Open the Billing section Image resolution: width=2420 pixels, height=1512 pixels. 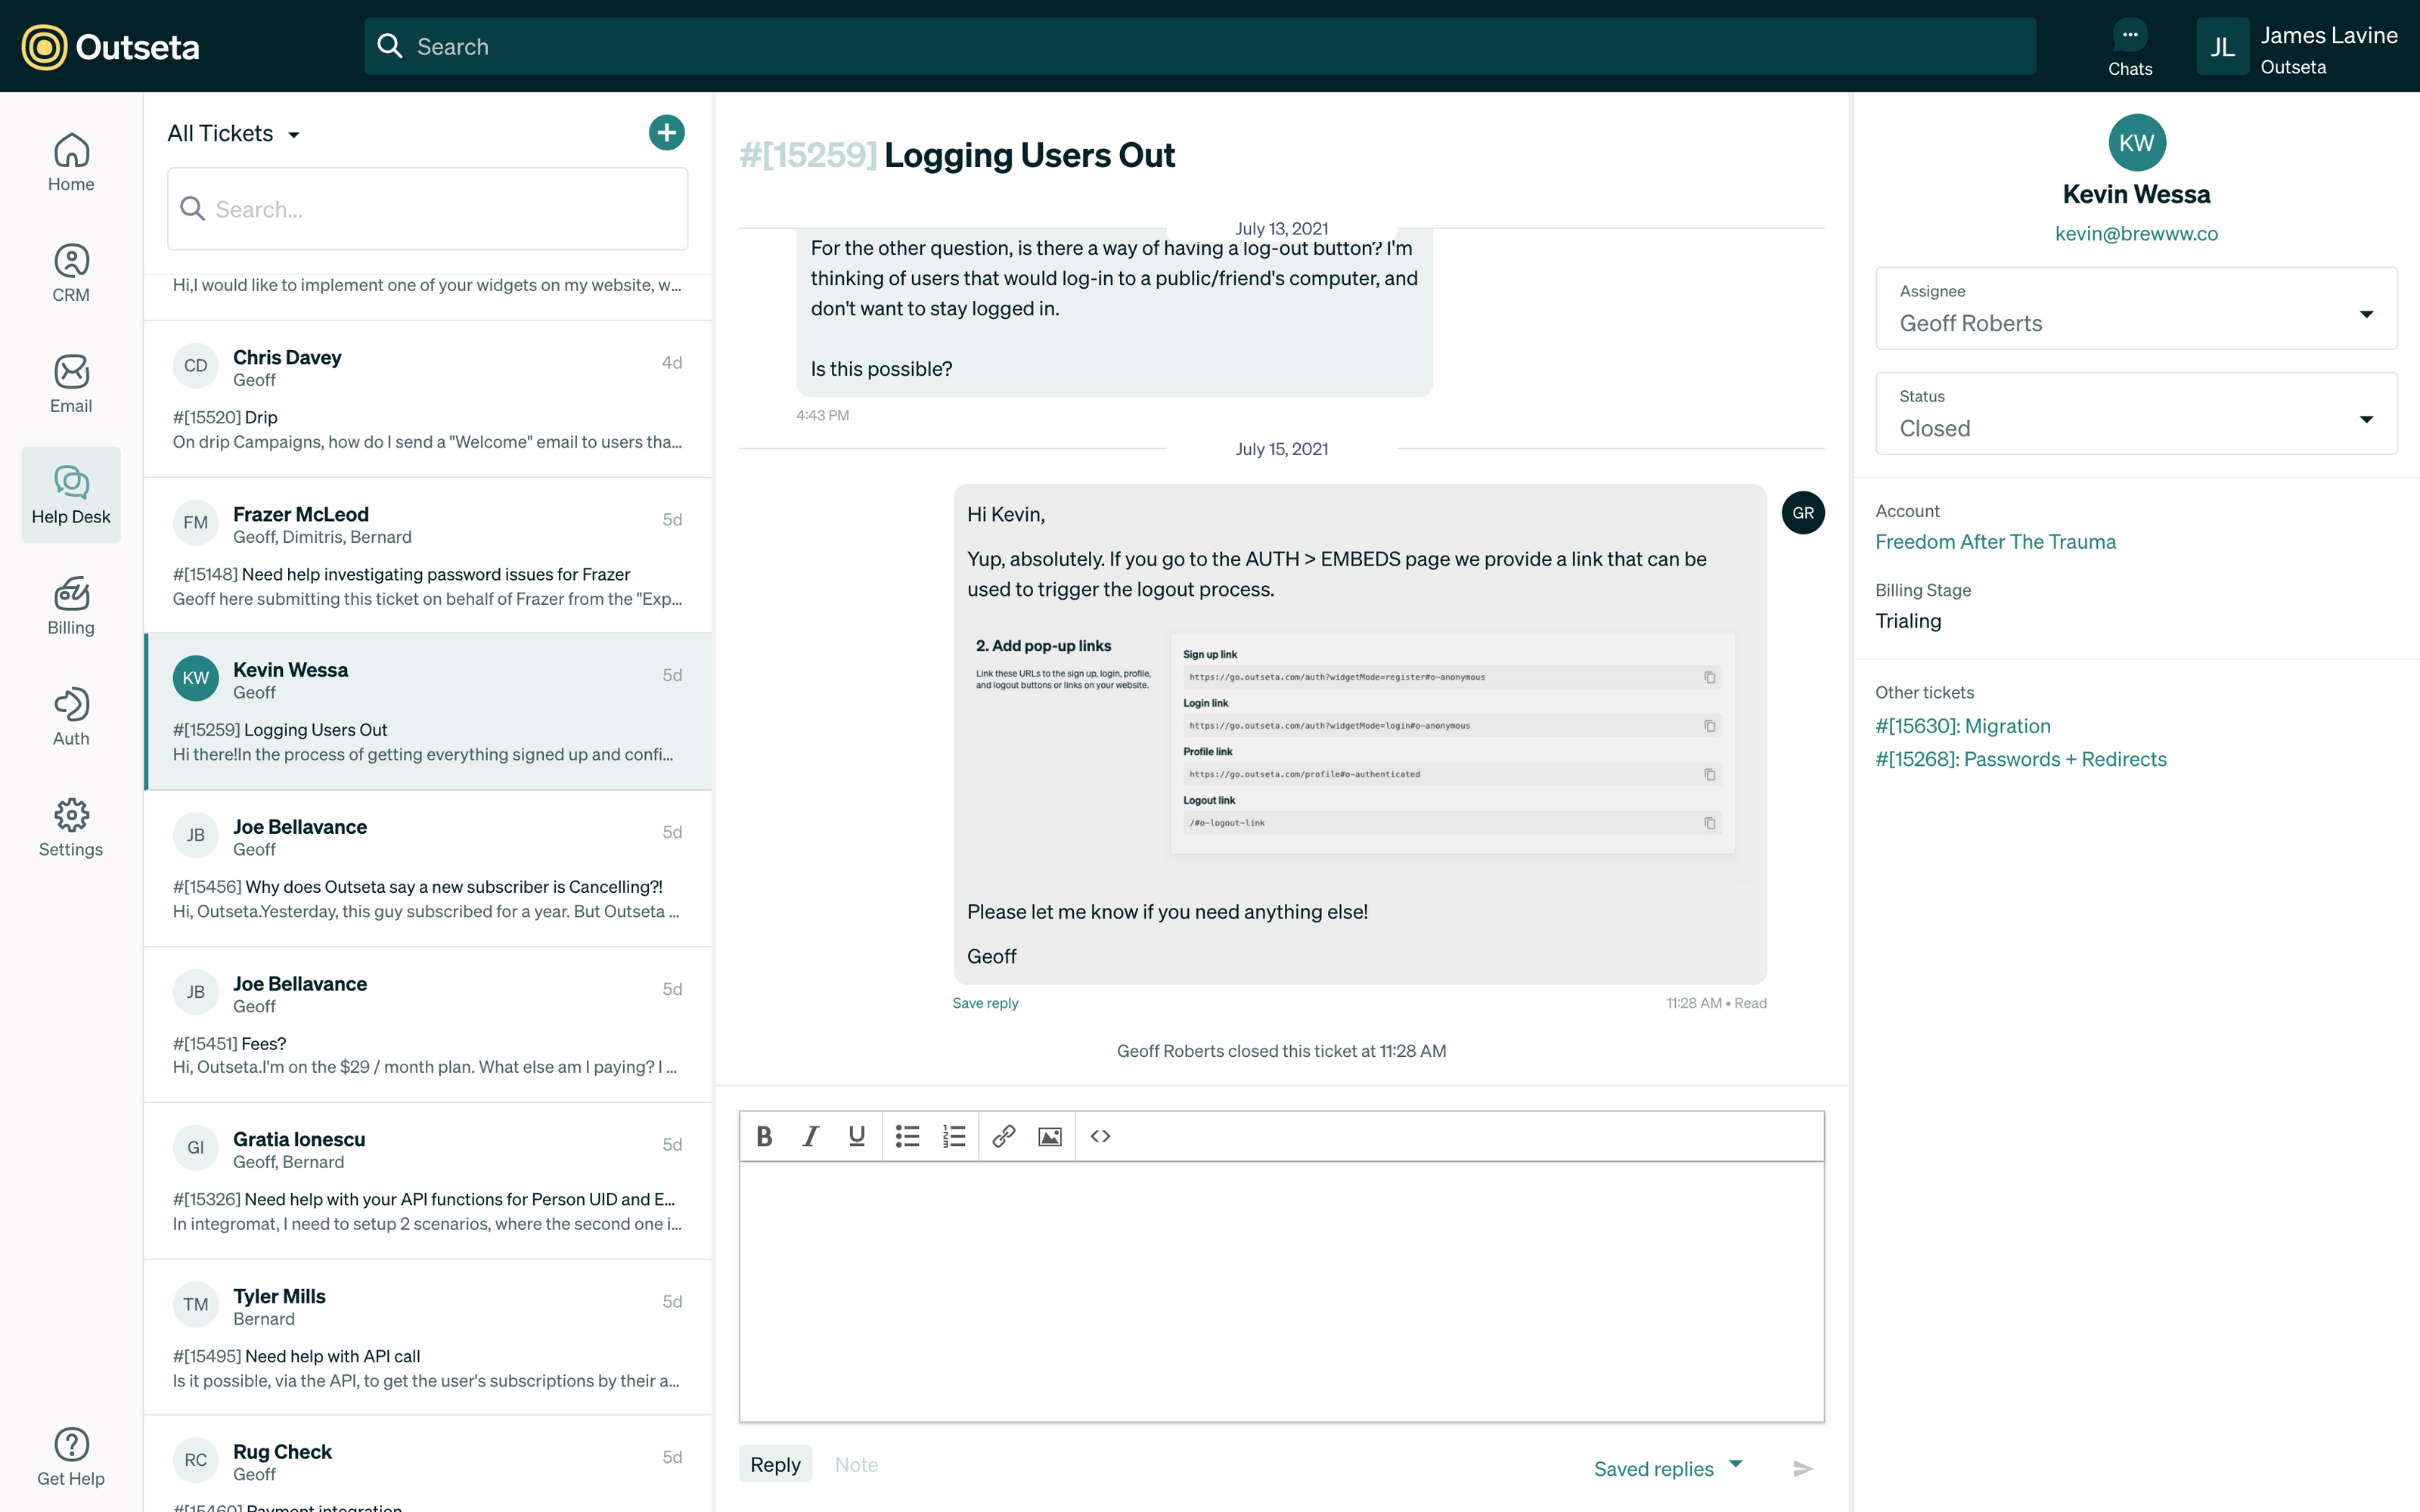coord(70,605)
